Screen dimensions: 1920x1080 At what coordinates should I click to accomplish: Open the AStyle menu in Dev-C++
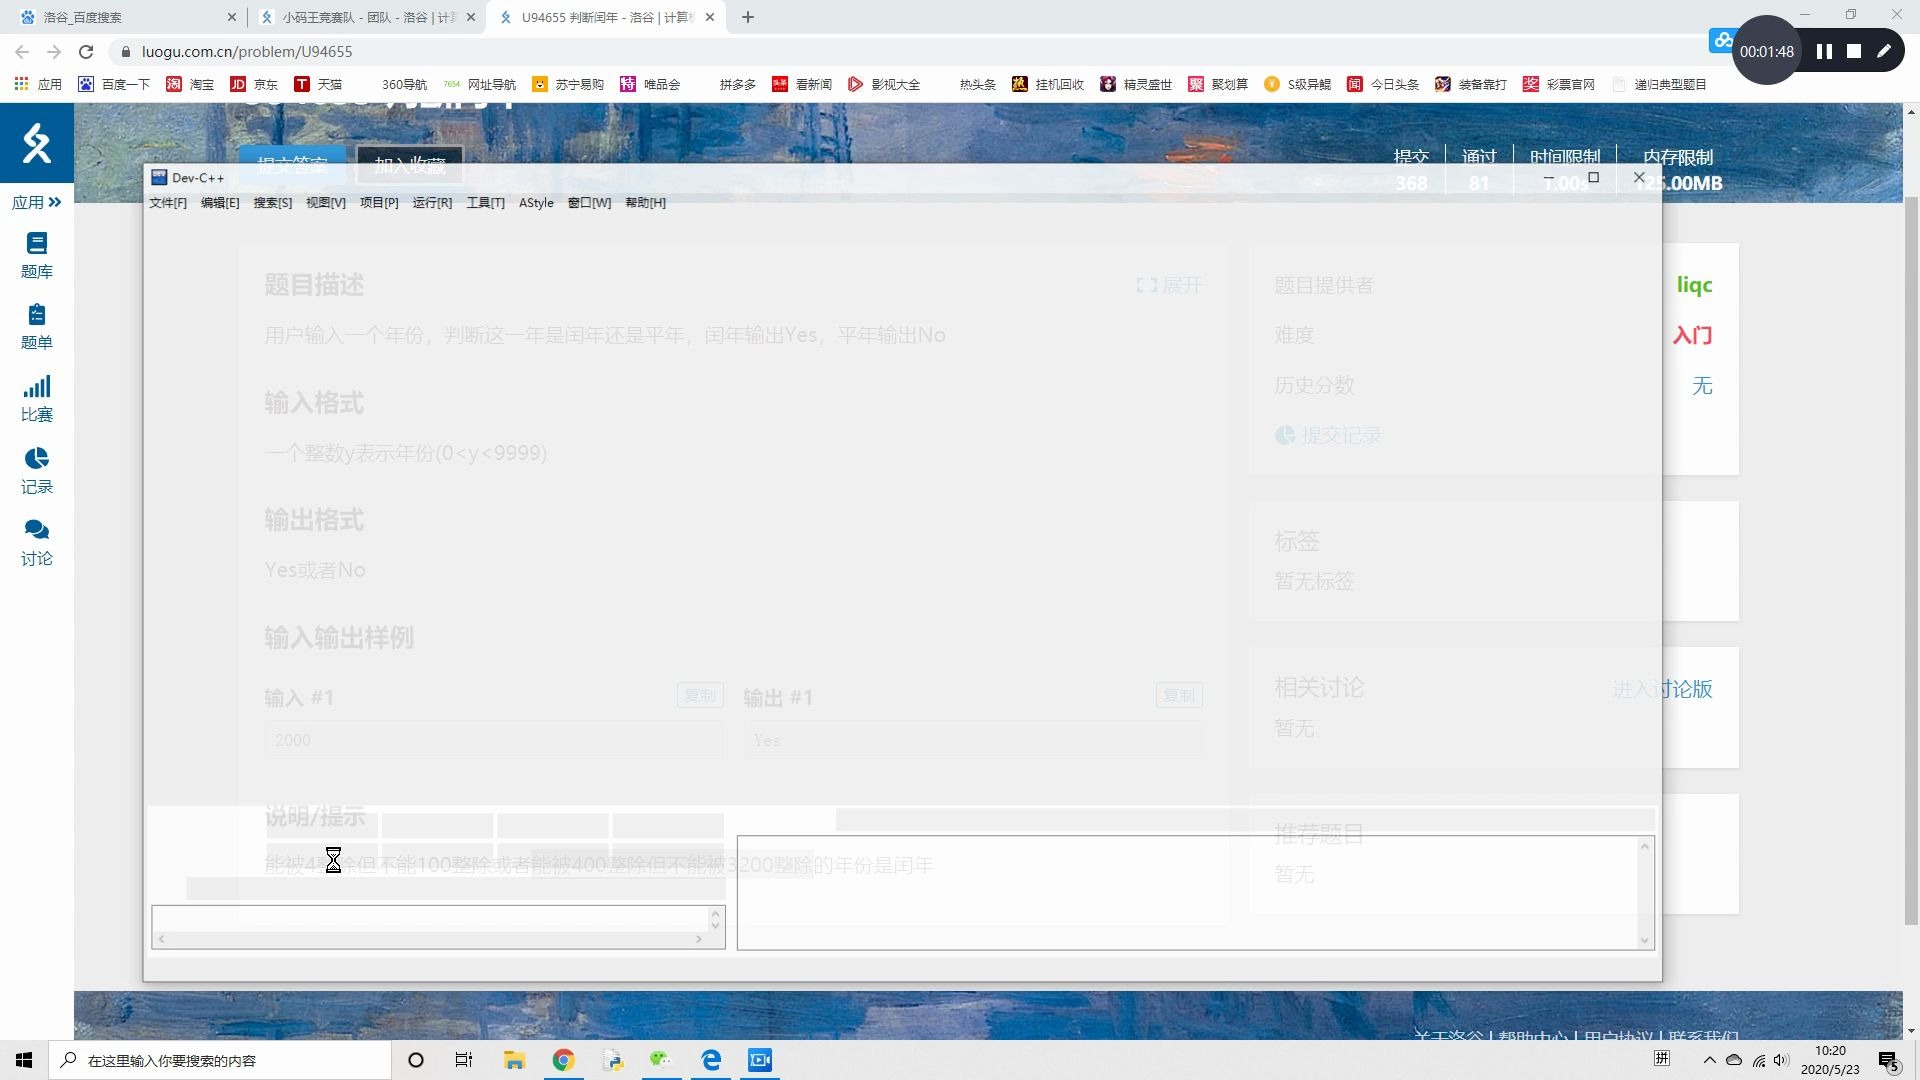click(536, 203)
